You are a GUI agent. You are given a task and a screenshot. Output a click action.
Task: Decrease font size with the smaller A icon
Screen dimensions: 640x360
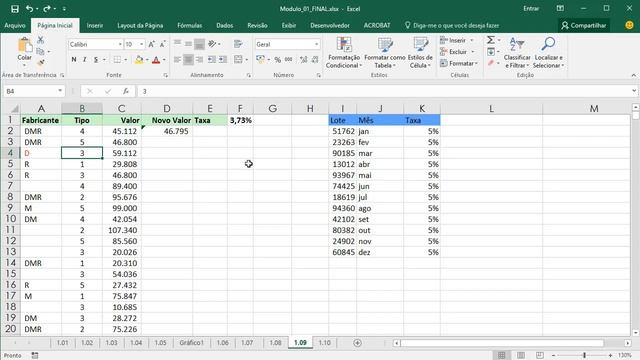tap(162, 44)
